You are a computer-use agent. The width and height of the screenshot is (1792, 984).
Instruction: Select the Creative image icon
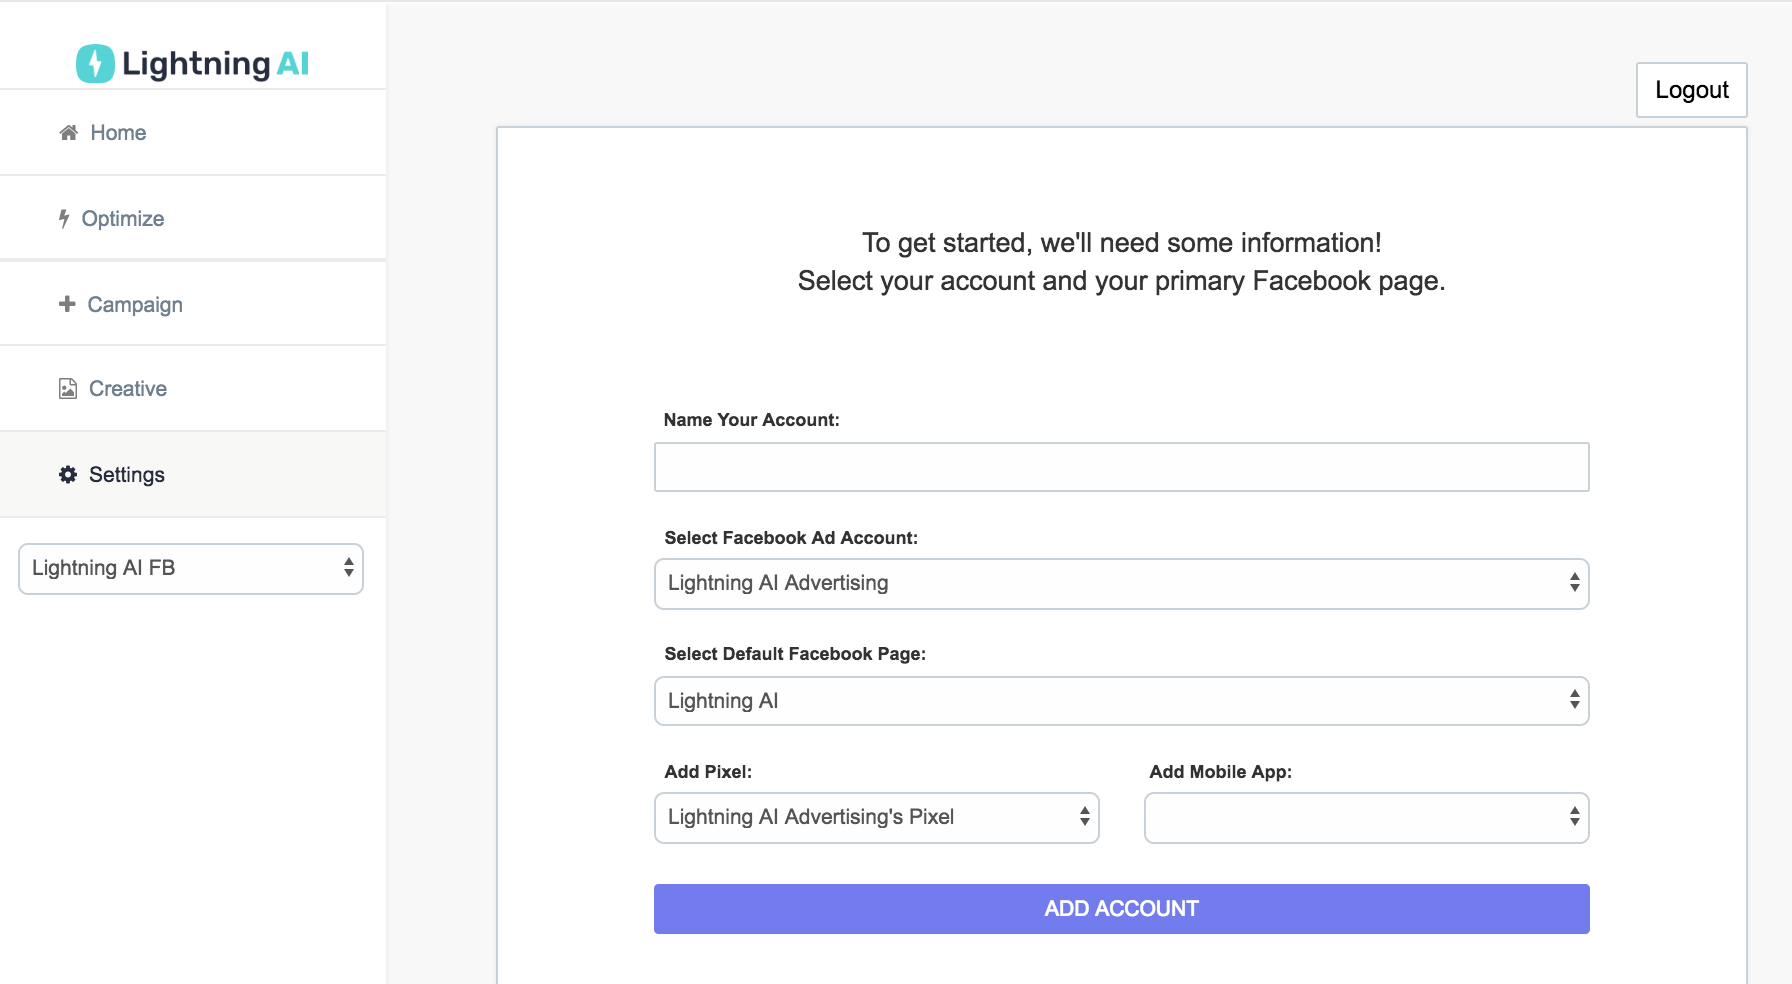coord(66,388)
